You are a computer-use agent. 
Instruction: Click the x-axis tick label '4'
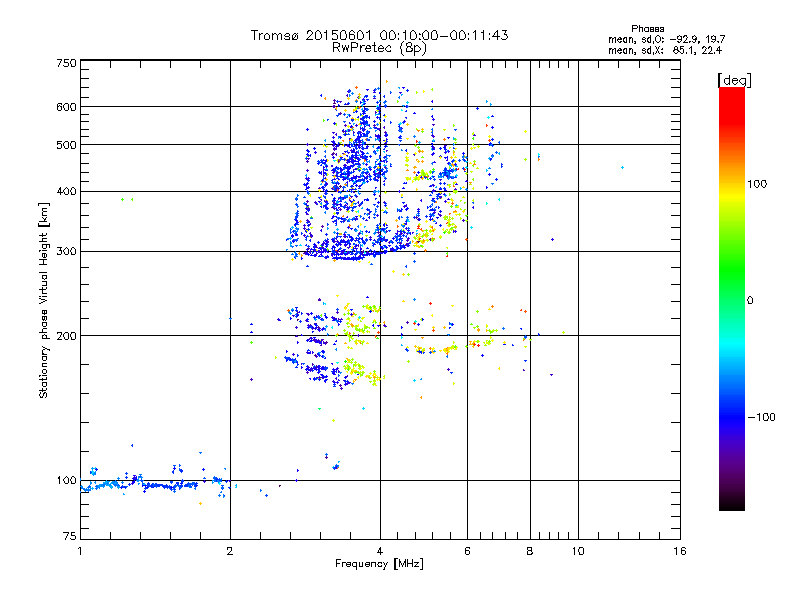click(380, 551)
